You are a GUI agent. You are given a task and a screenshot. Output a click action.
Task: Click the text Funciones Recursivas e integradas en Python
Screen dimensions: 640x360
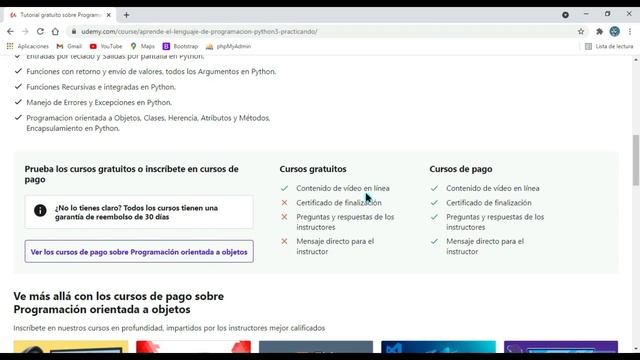101,87
